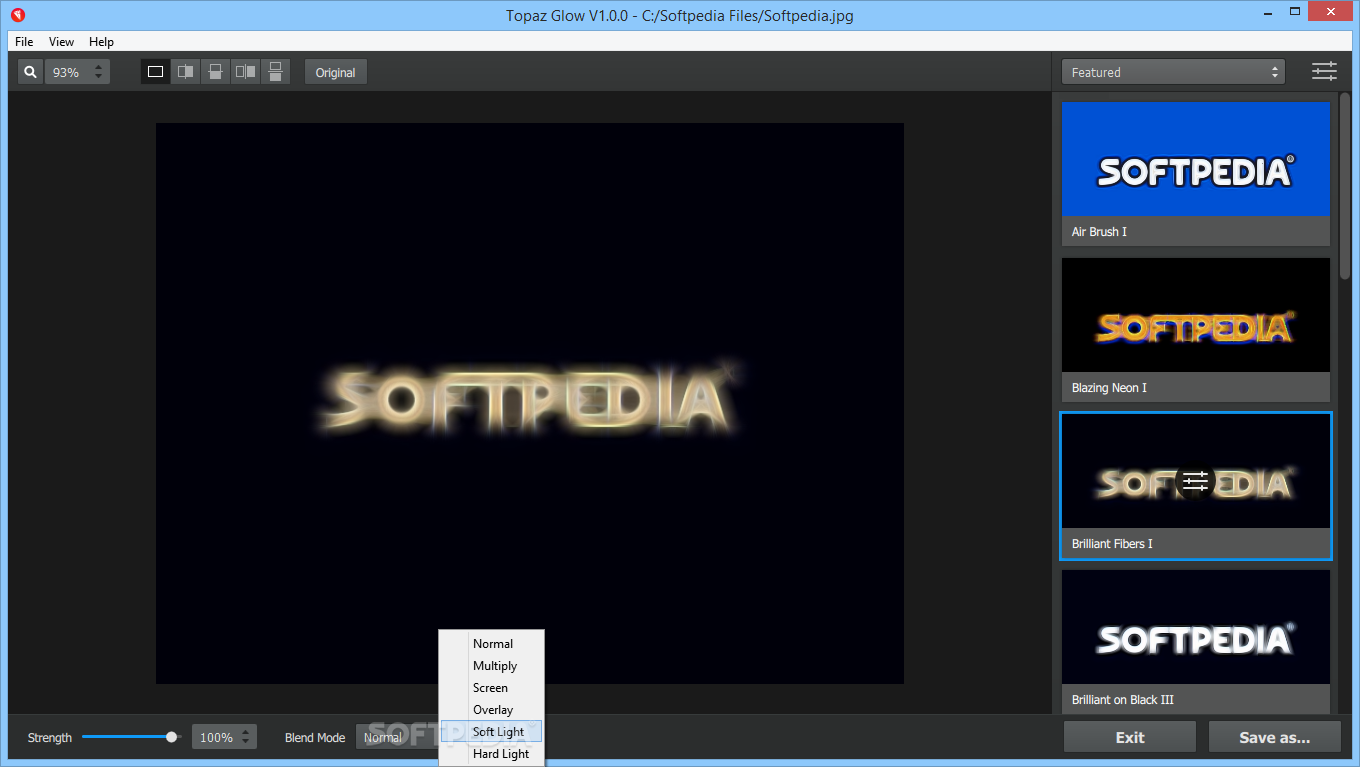Select the side-by-side view icon
1360x767 pixels.
(245, 72)
